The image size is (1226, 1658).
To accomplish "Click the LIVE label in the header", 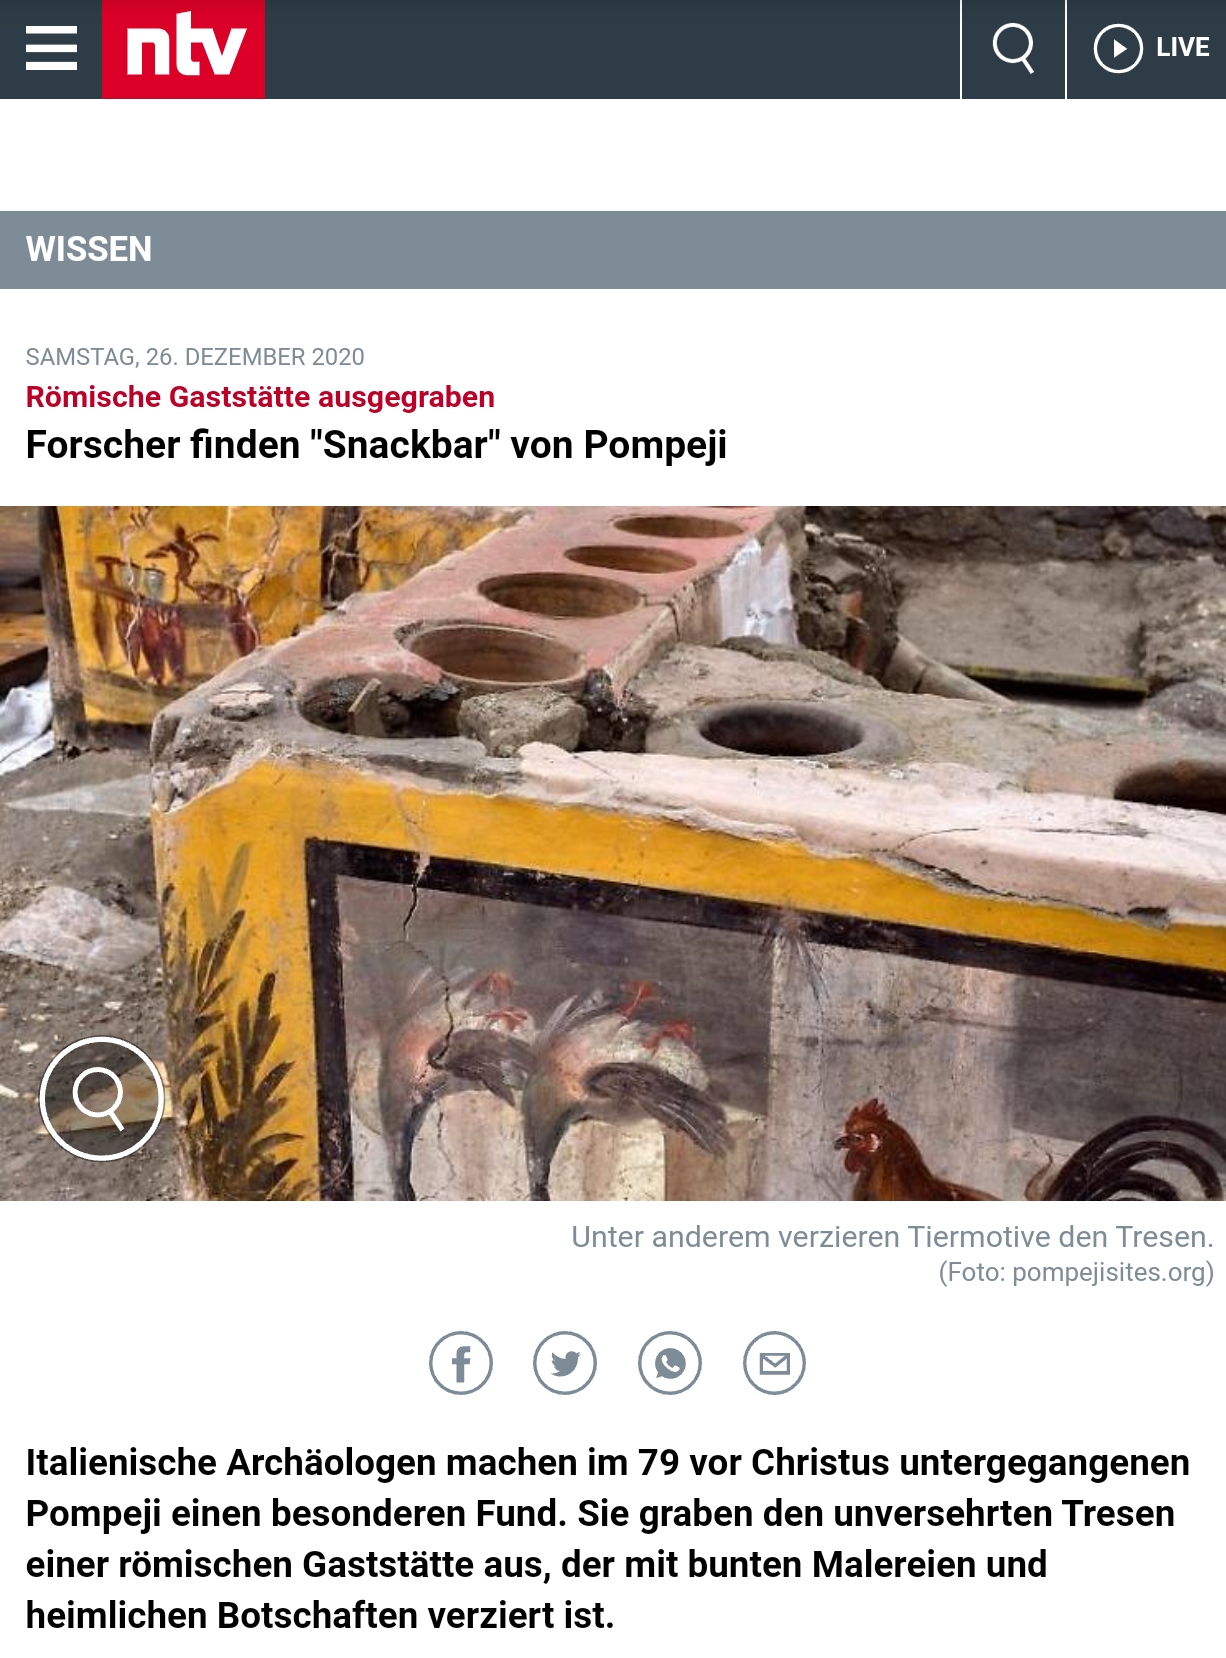I will pyautogui.click(x=1183, y=48).
